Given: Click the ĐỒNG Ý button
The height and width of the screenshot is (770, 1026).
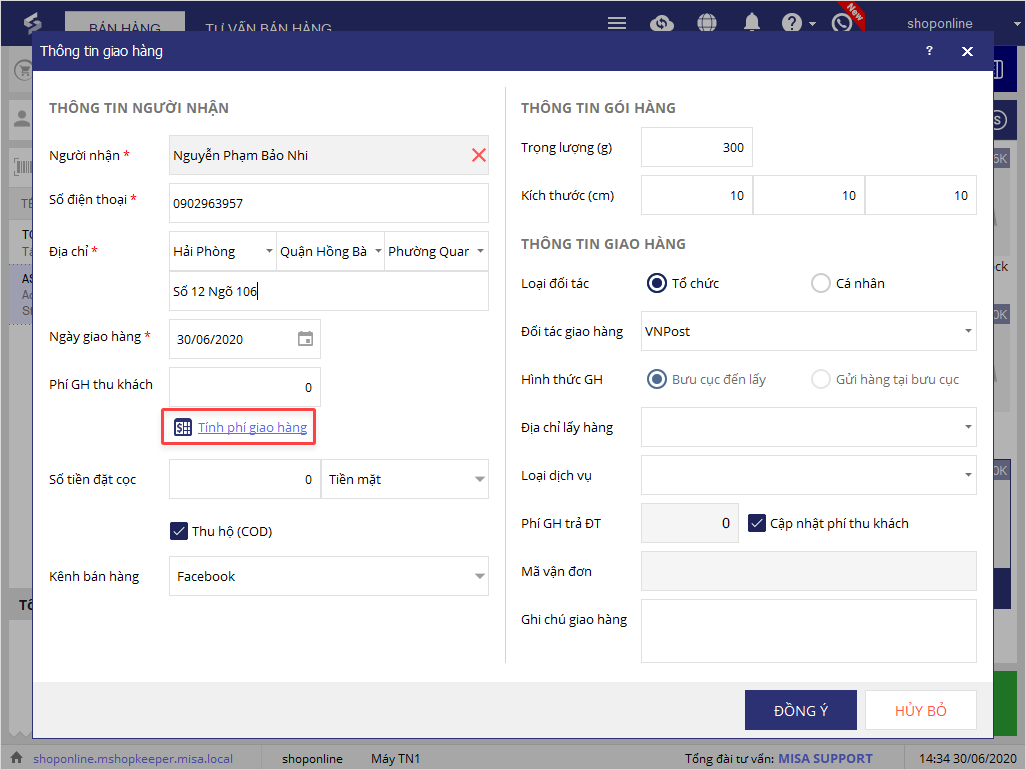Looking at the screenshot, I should pos(800,710).
